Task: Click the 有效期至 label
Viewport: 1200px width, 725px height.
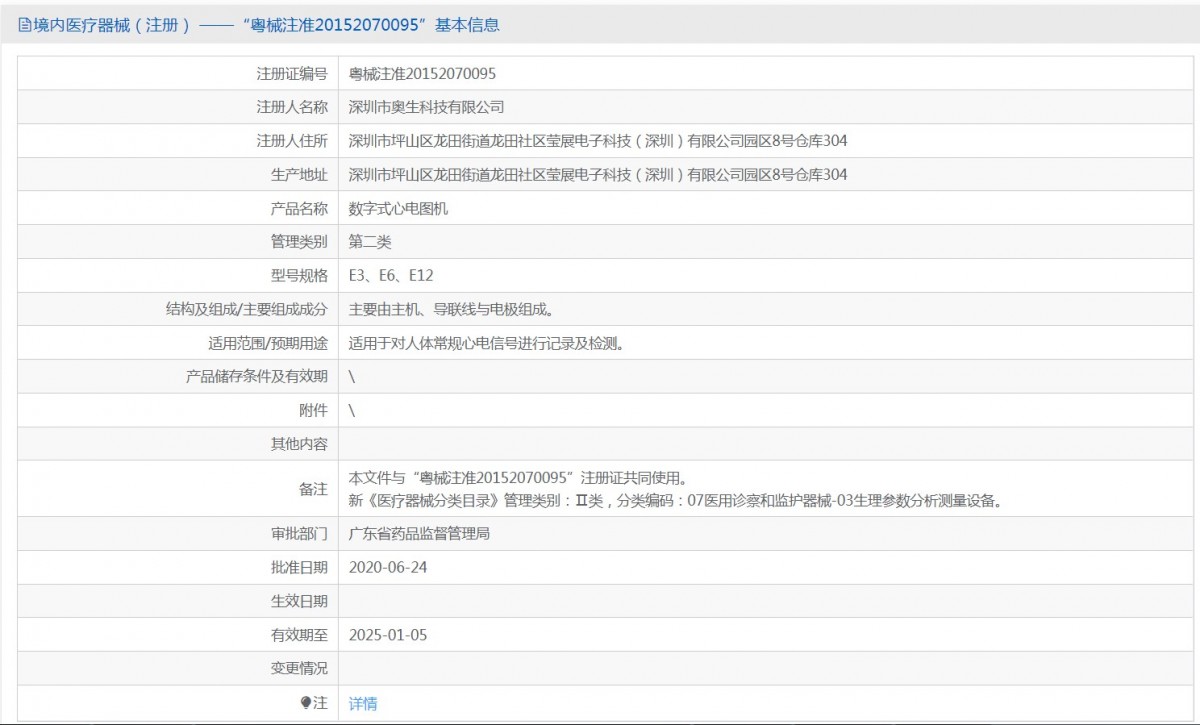Action: [x=299, y=635]
